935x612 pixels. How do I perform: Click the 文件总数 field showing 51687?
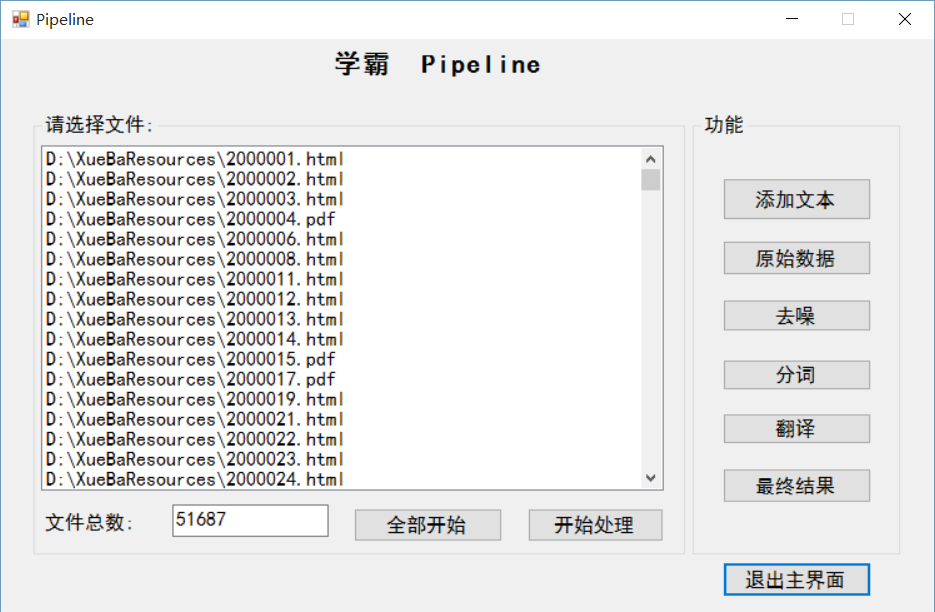pyautogui.click(x=250, y=520)
